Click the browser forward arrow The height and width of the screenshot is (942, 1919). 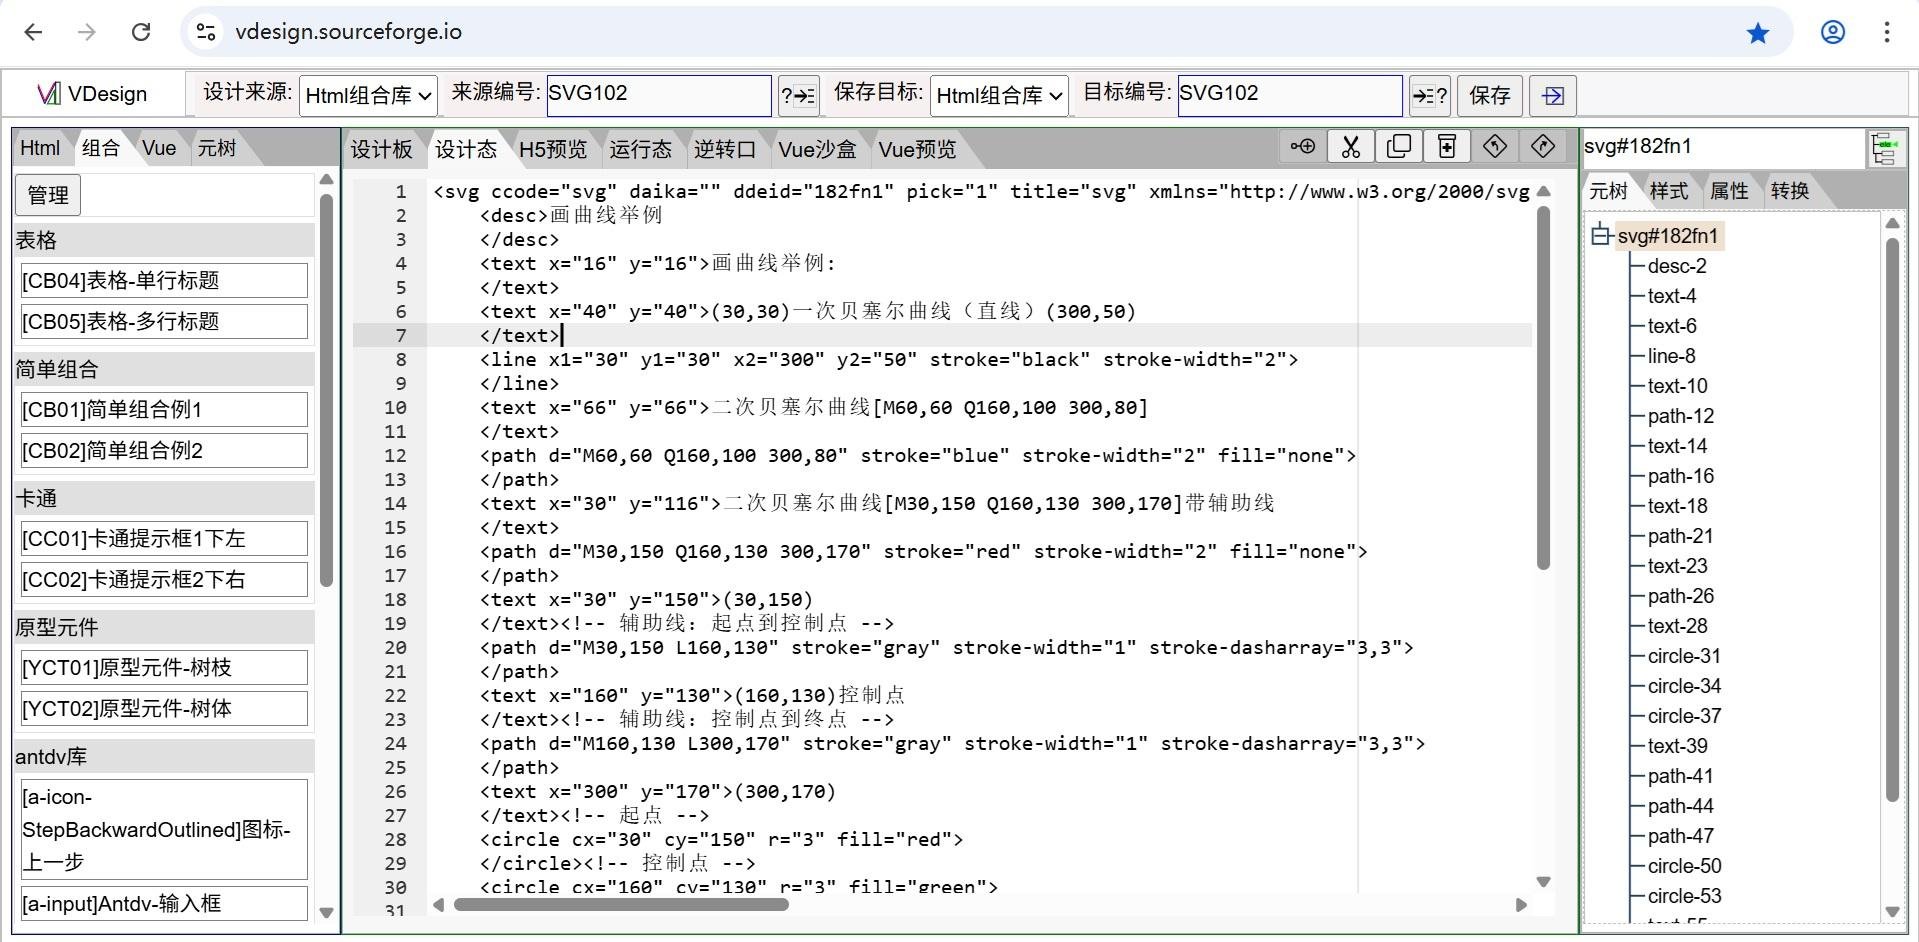[87, 32]
